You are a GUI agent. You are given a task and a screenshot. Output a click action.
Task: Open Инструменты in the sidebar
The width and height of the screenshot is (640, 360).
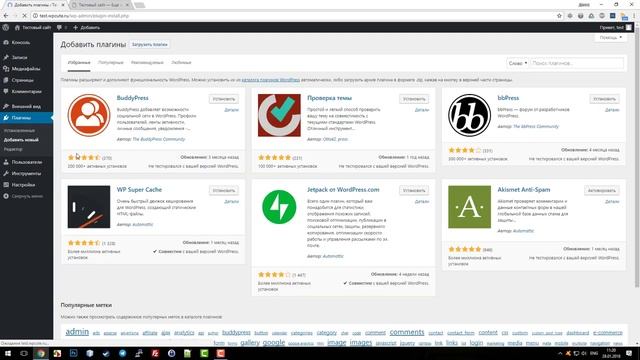pyautogui.click(x=26, y=173)
